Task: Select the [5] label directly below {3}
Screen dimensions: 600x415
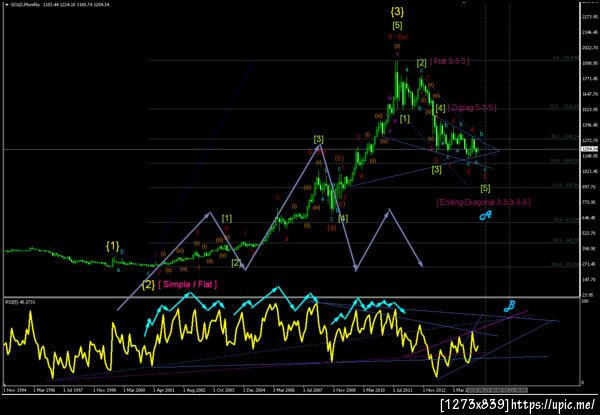Action: [x=397, y=26]
